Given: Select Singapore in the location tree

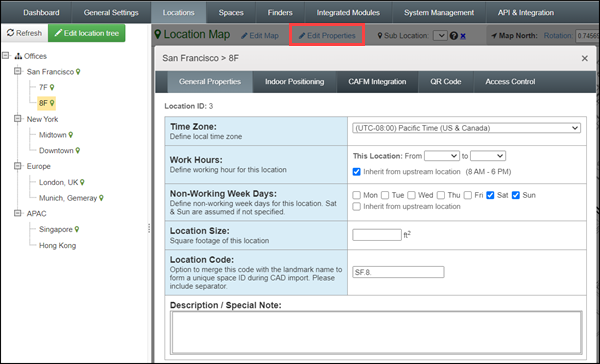Looking at the screenshot, I should [55, 230].
